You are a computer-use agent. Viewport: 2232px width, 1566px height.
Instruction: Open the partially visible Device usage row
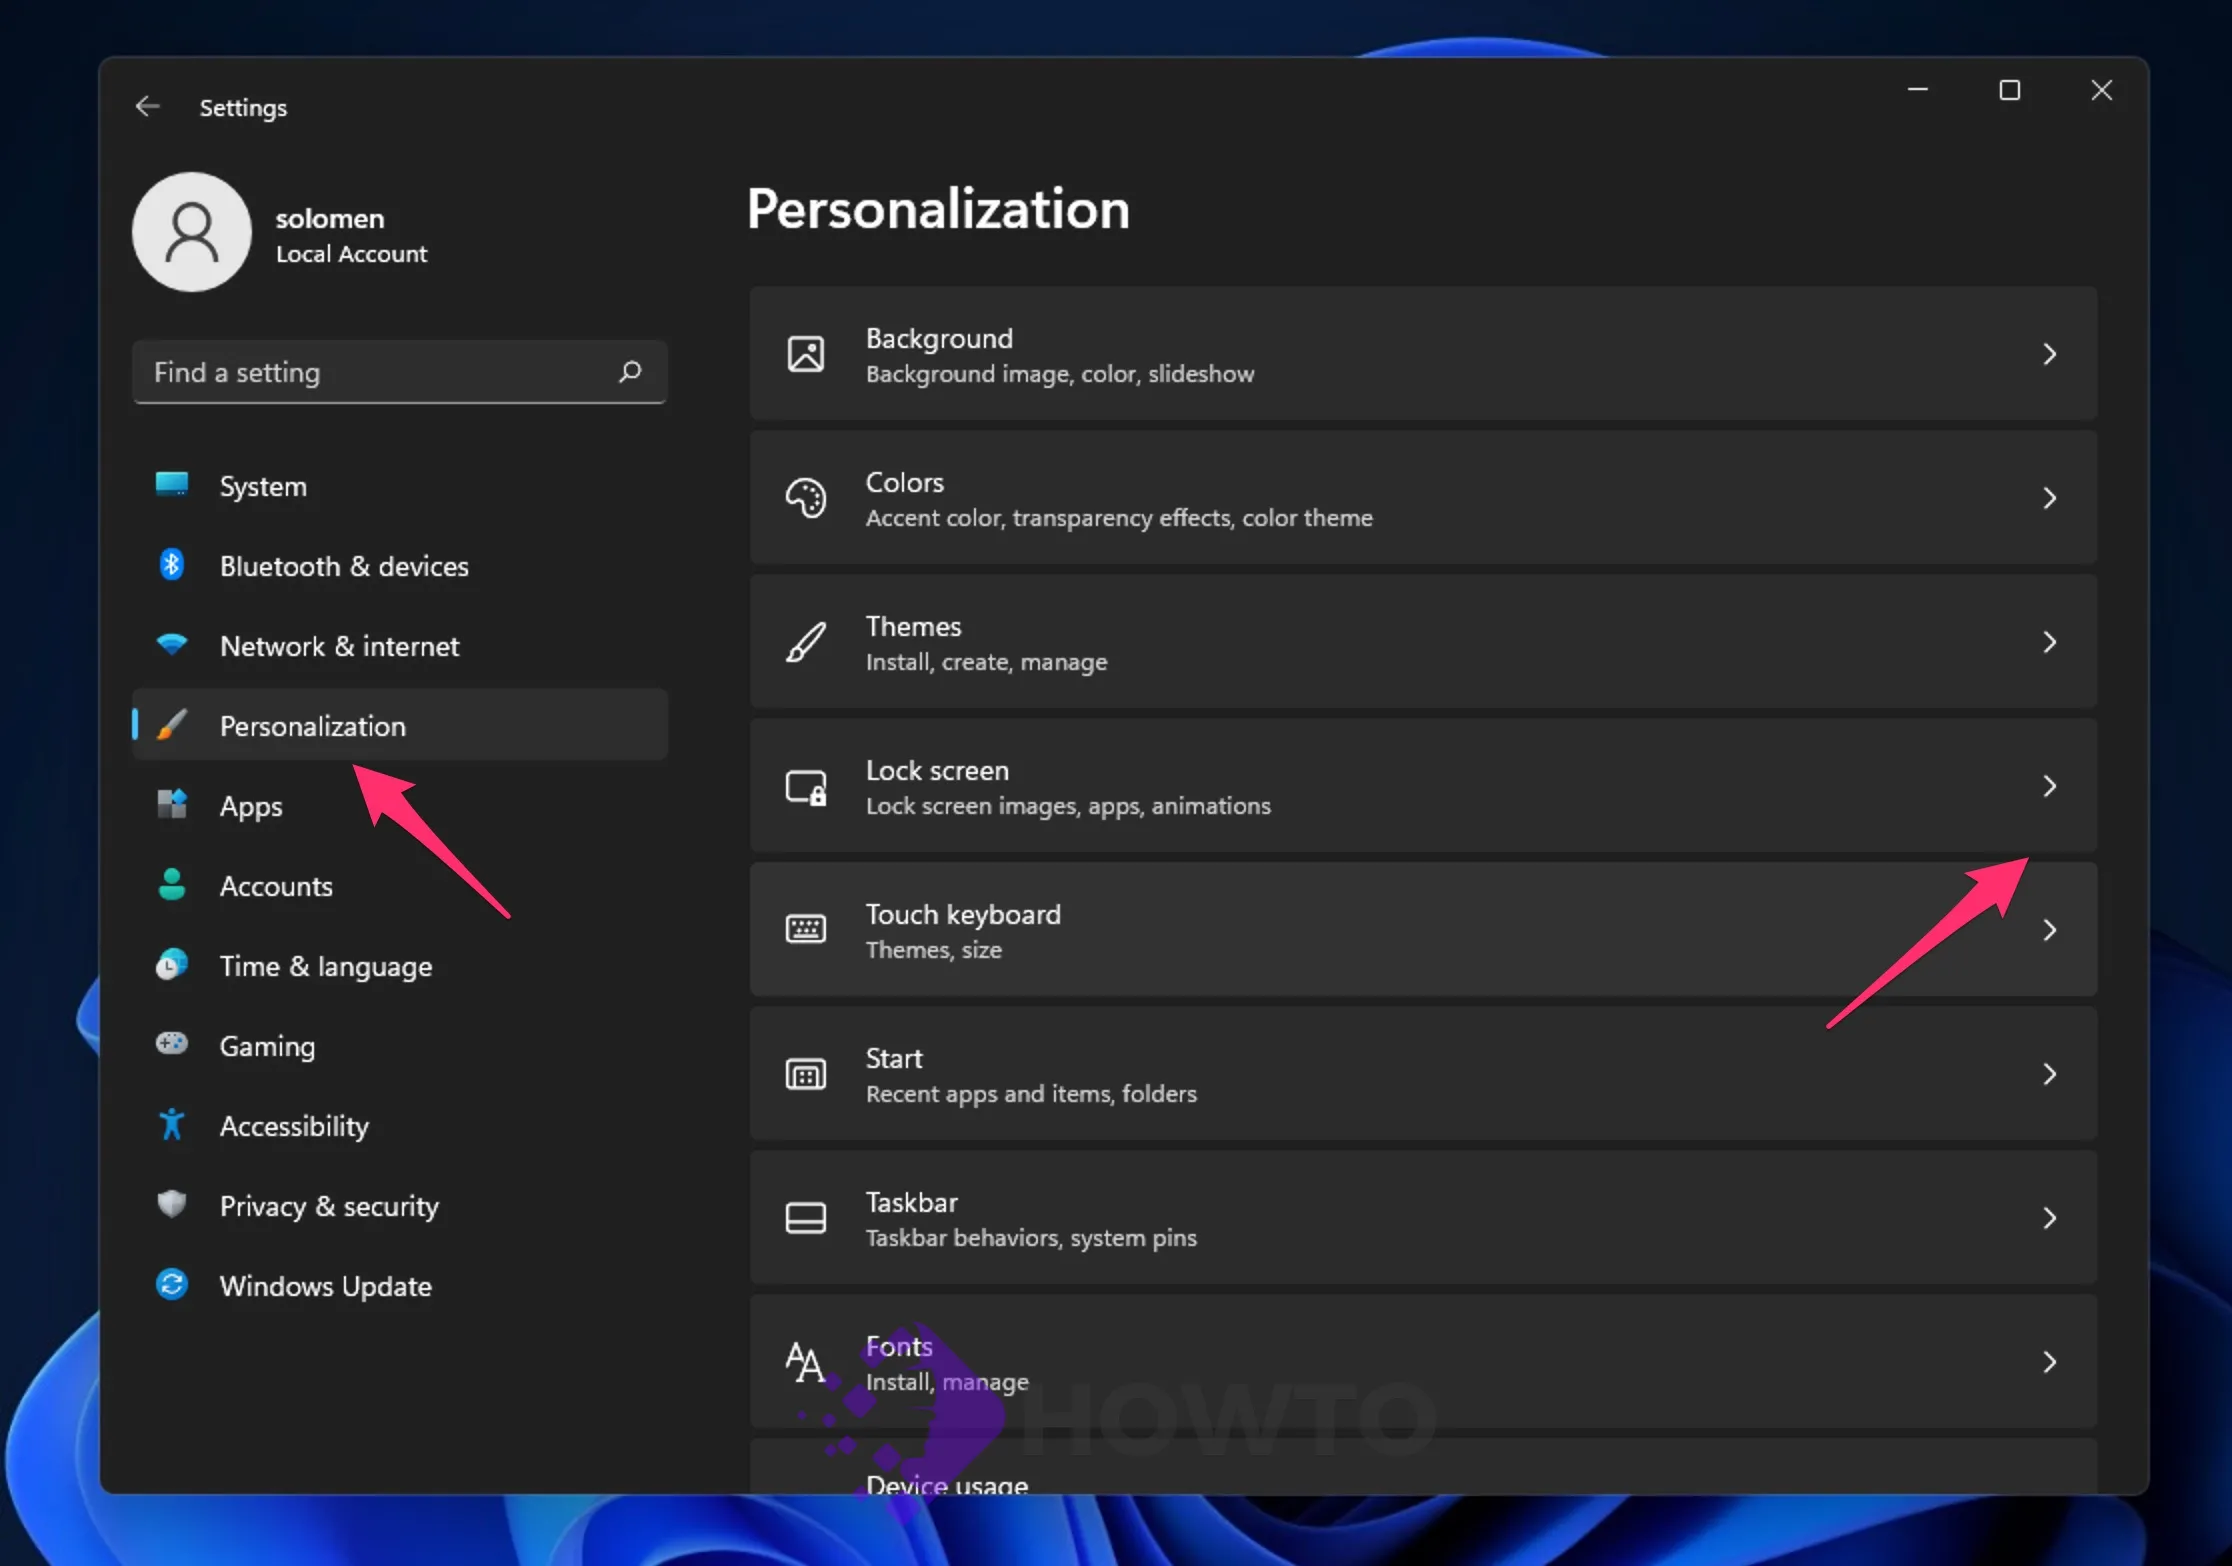[x=1423, y=1467]
